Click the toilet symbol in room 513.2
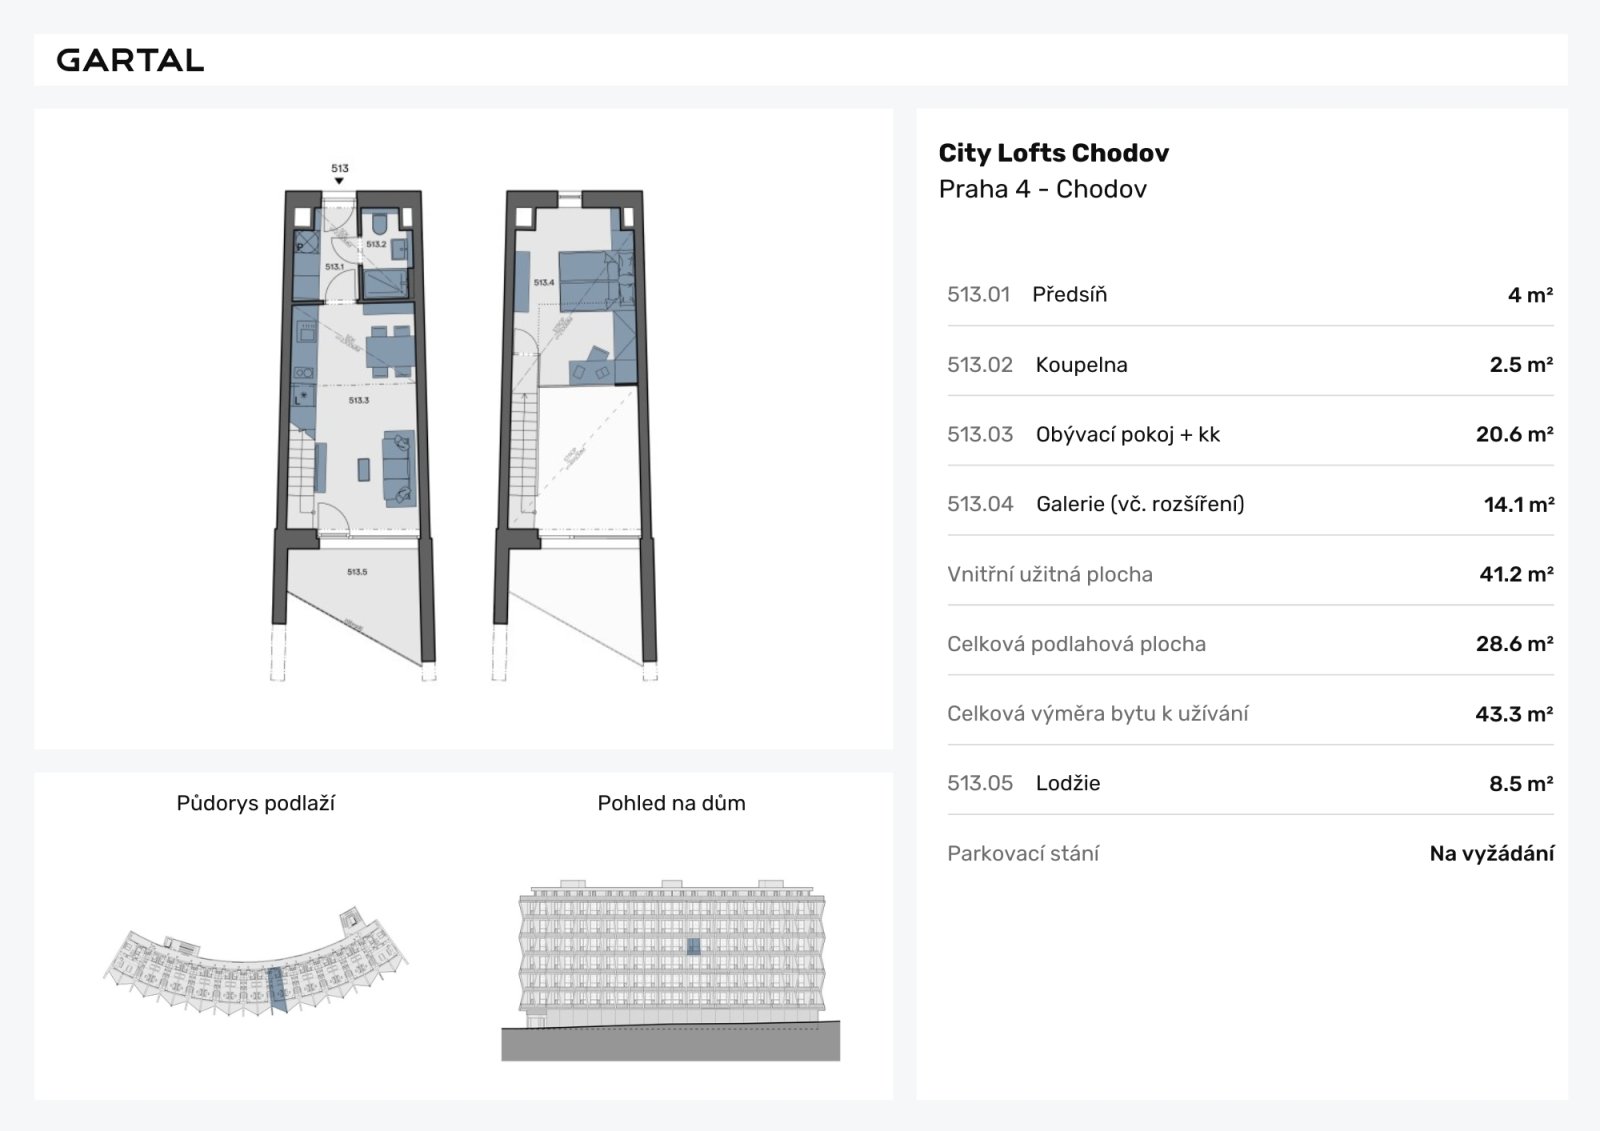This screenshot has width=1600, height=1131. click(381, 222)
